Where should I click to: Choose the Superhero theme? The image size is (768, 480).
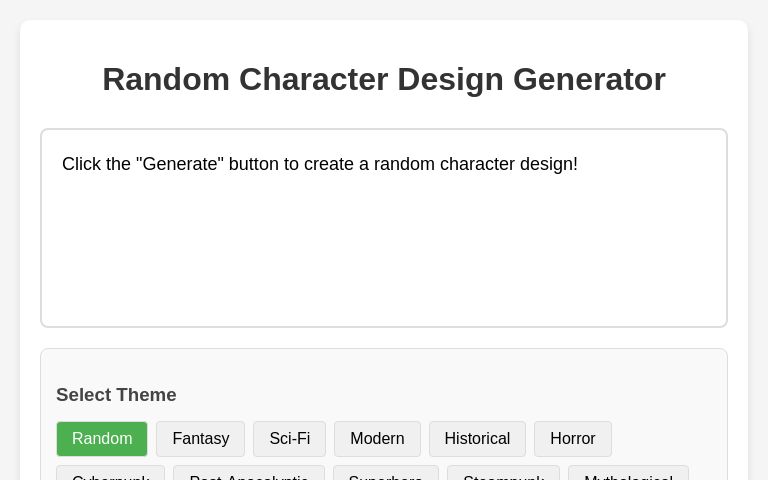[x=385, y=473]
